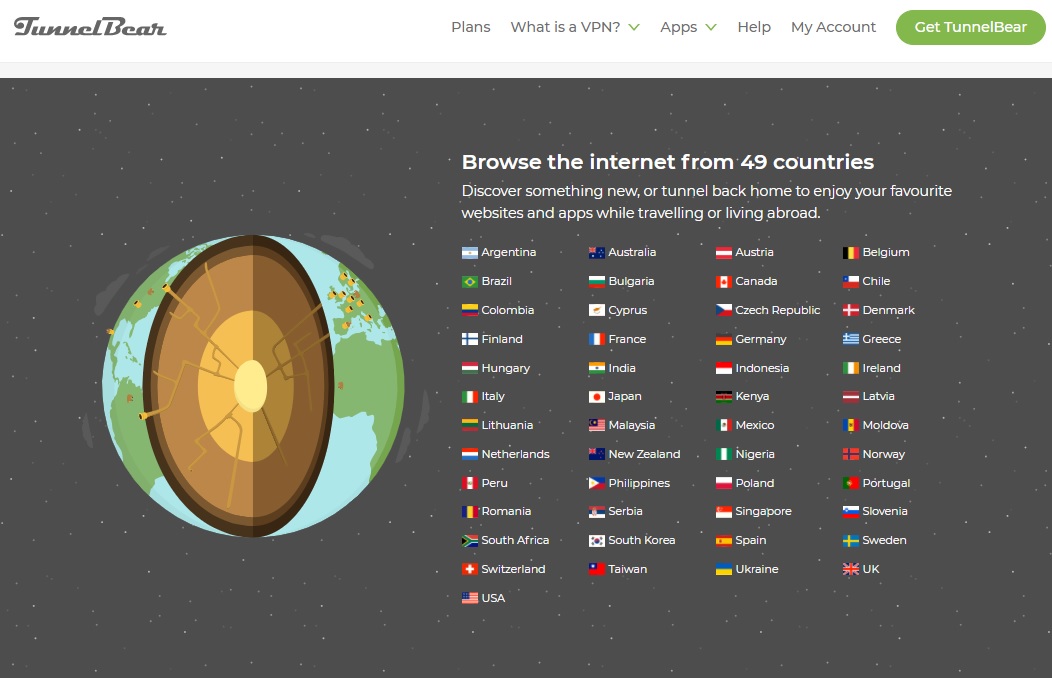Click the Argentina flag icon
This screenshot has height=678, width=1052.
pyautogui.click(x=470, y=253)
